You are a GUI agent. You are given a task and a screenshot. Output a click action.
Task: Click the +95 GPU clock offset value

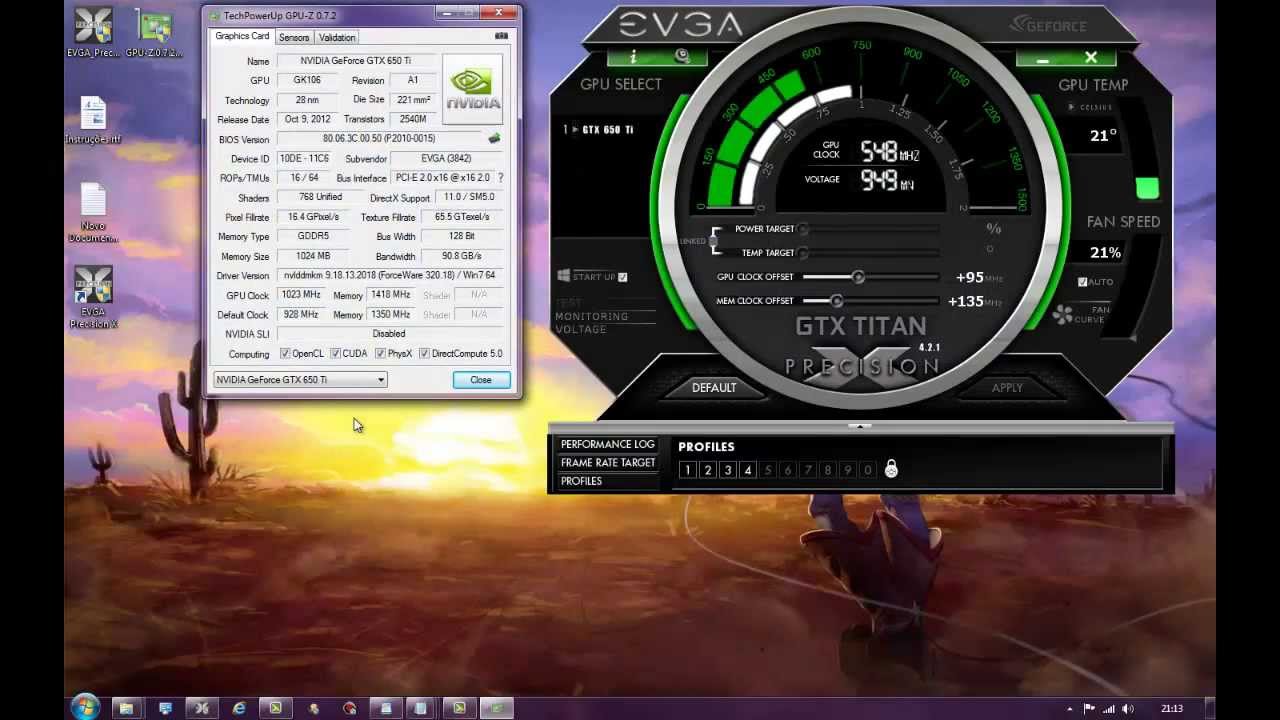click(969, 277)
